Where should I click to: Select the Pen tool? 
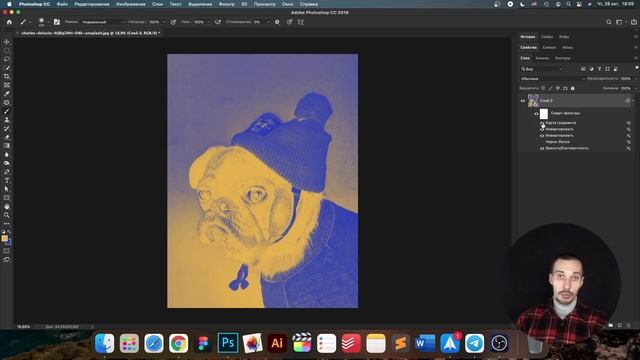point(7,172)
